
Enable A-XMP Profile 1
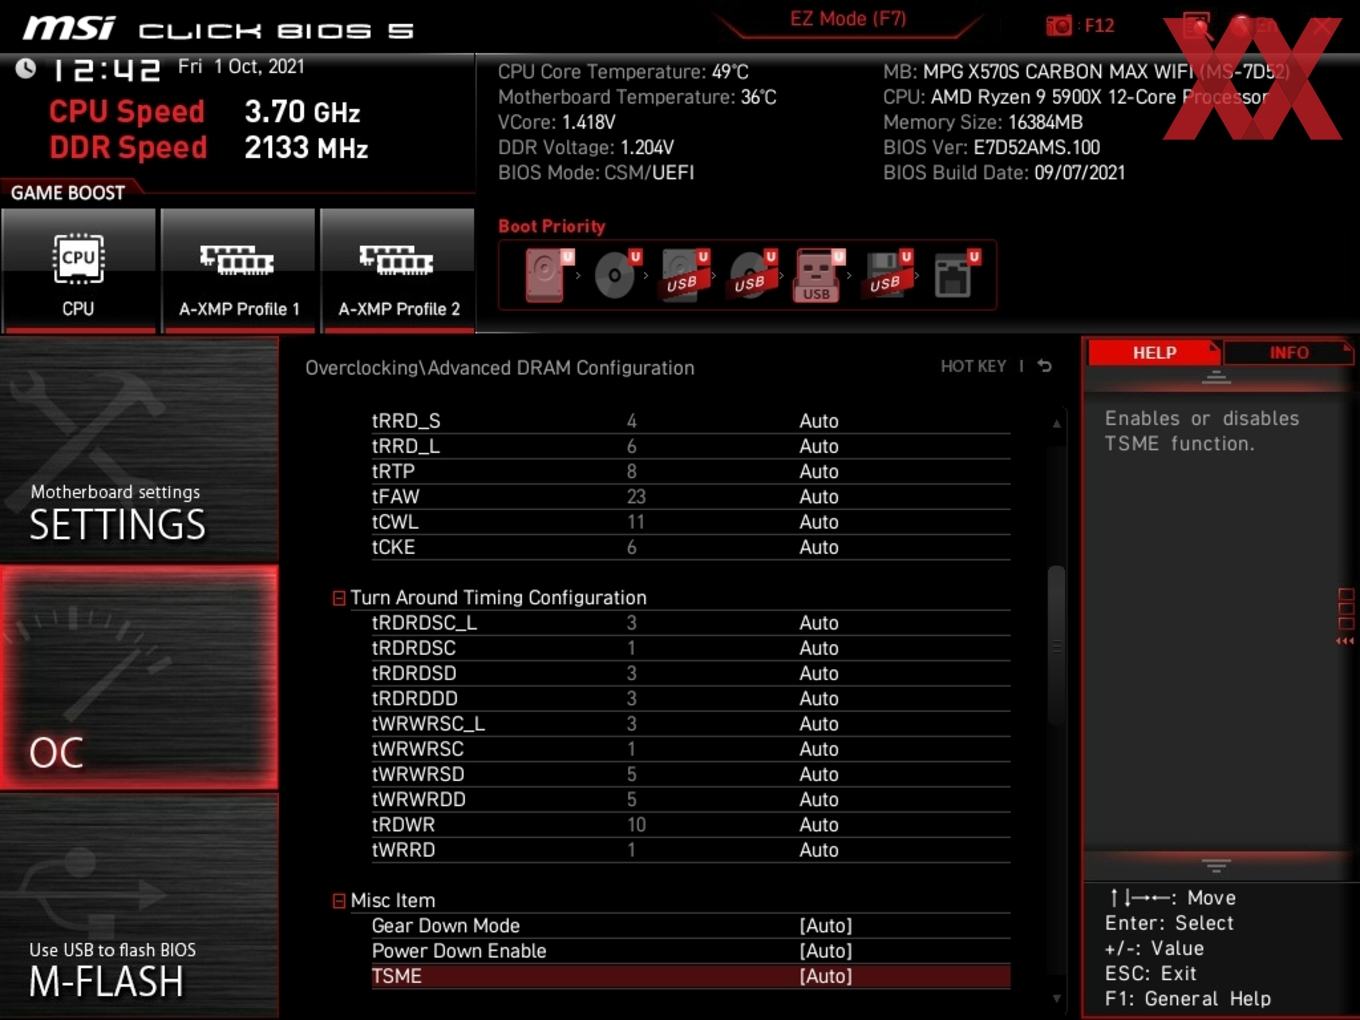[x=238, y=270]
